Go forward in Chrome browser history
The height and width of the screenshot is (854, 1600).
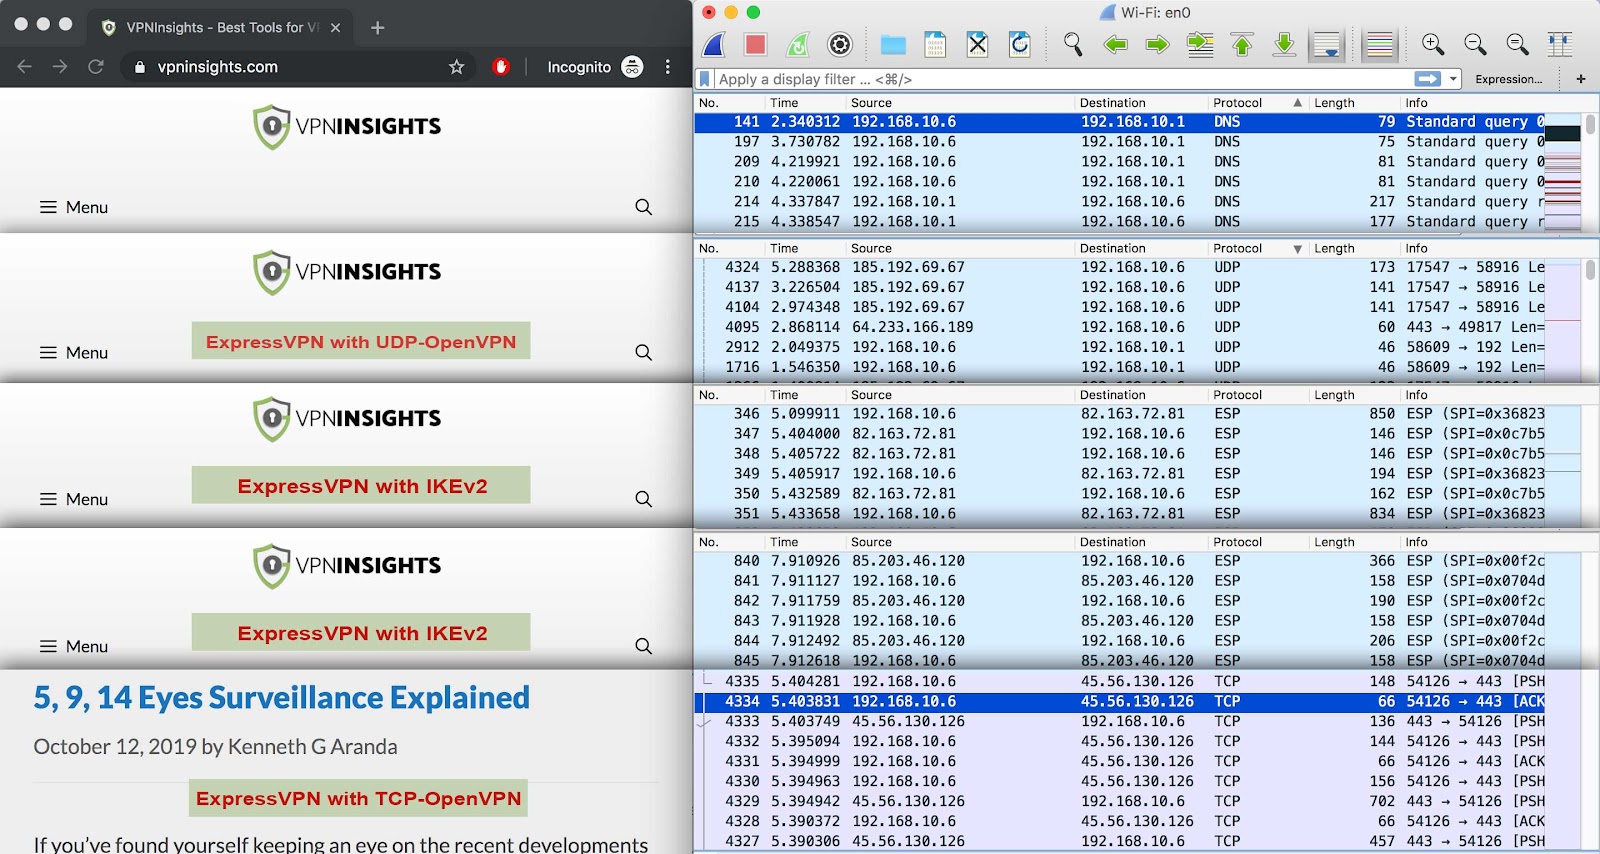pos(60,67)
